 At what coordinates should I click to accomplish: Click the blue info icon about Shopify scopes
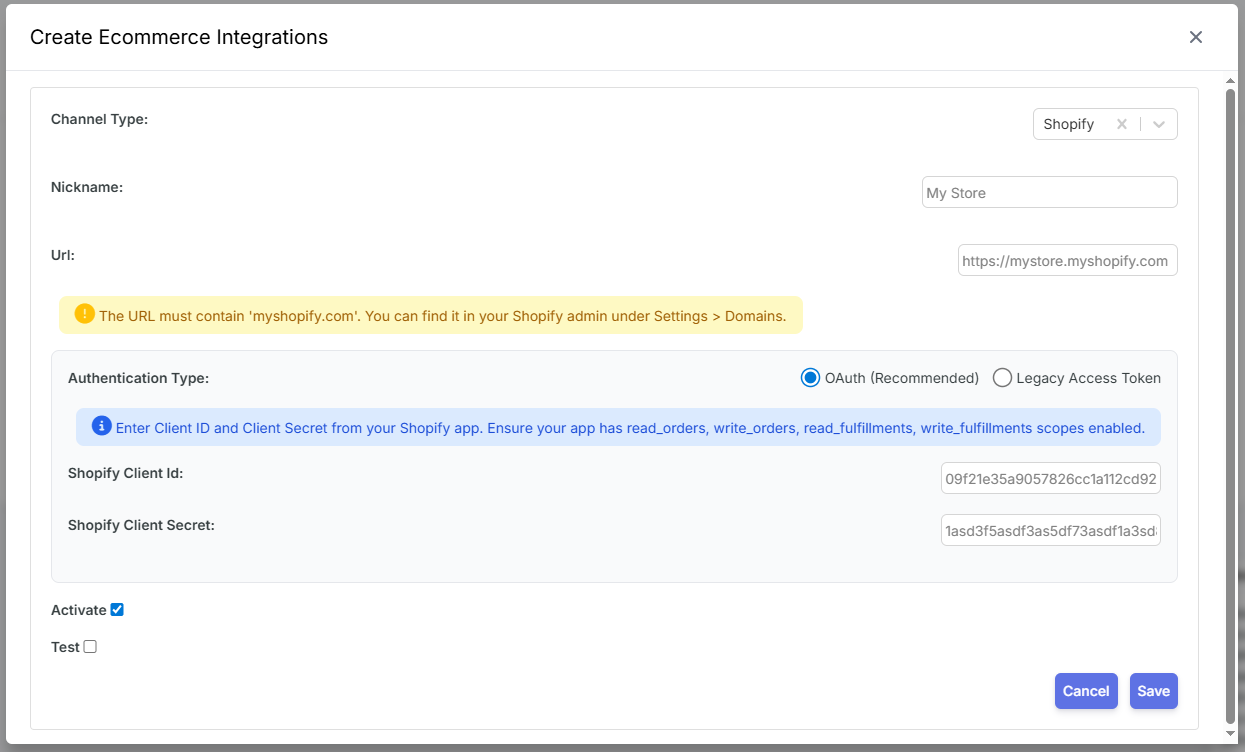tap(100, 425)
